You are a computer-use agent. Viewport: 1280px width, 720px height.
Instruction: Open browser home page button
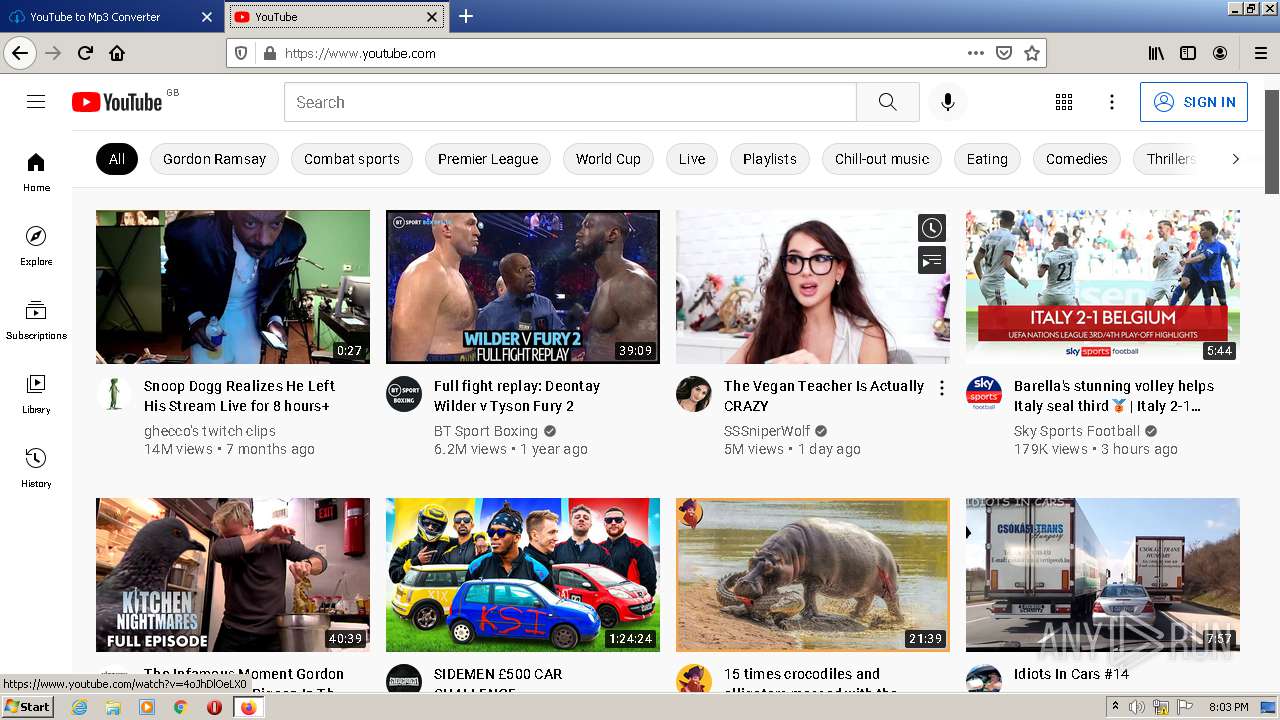coord(117,53)
